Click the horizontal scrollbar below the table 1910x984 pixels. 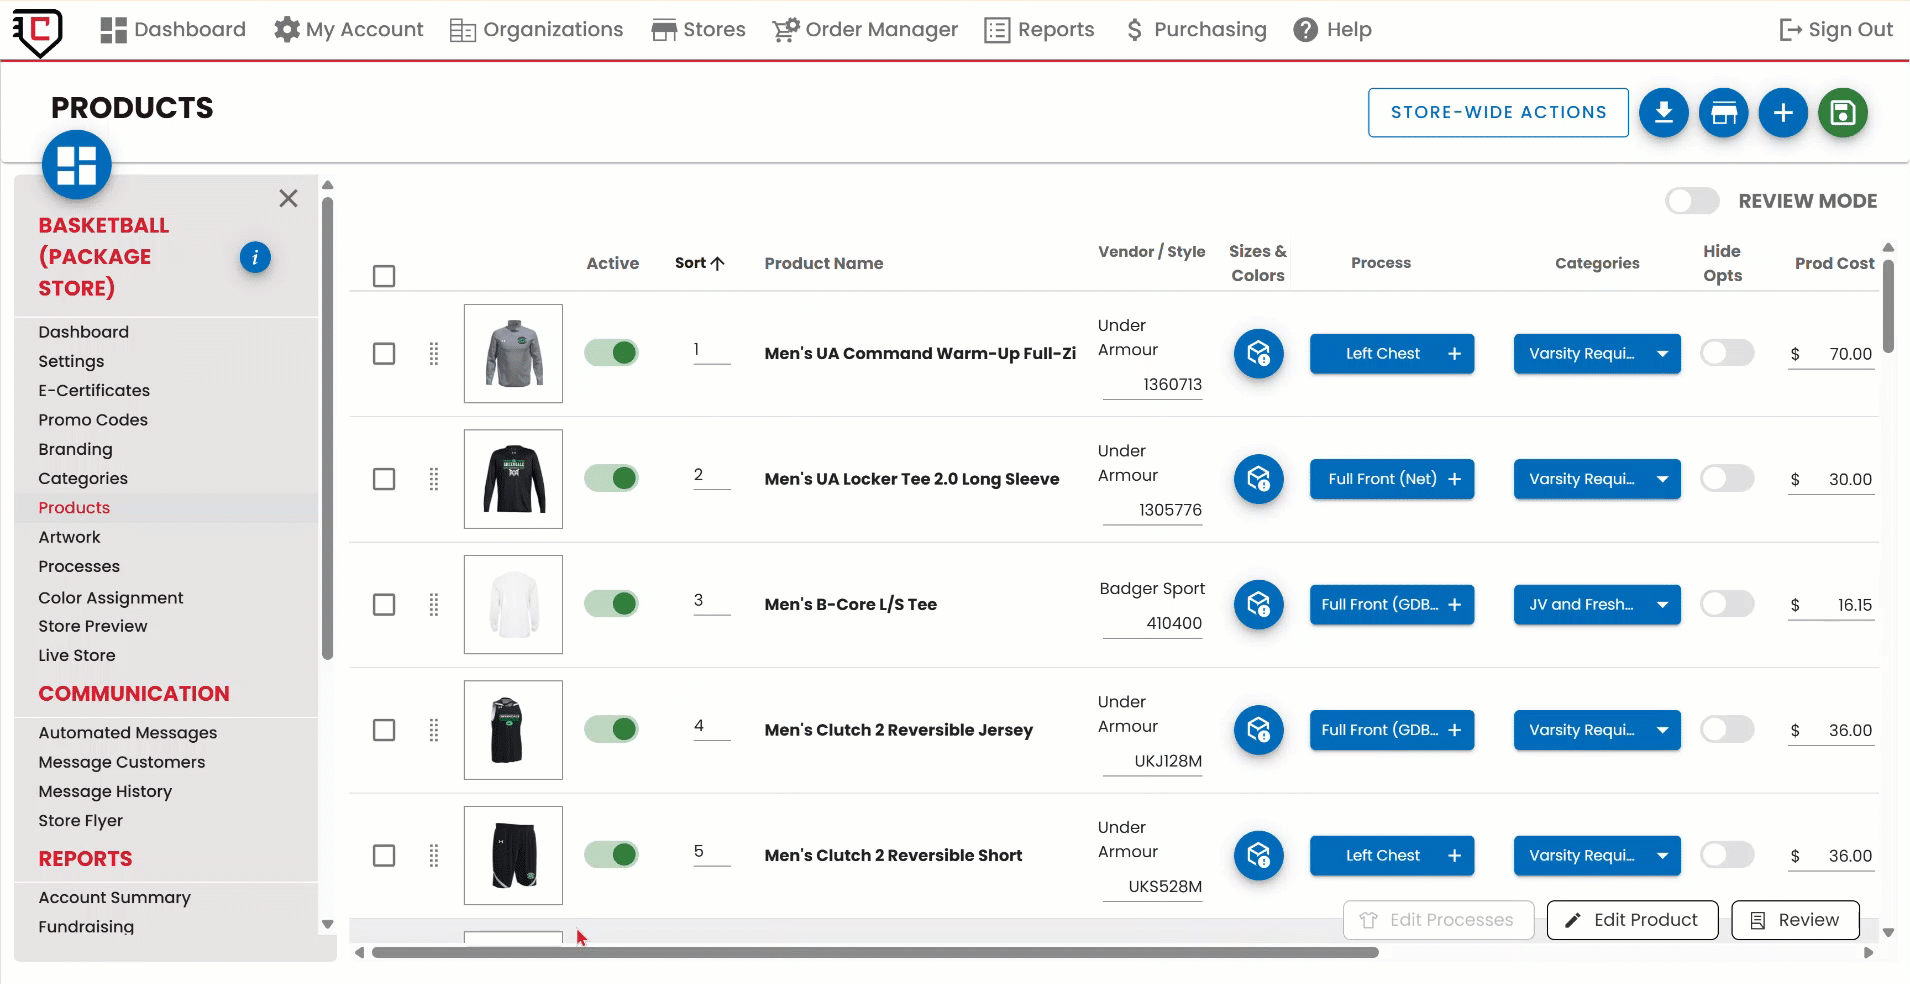[x=875, y=953]
